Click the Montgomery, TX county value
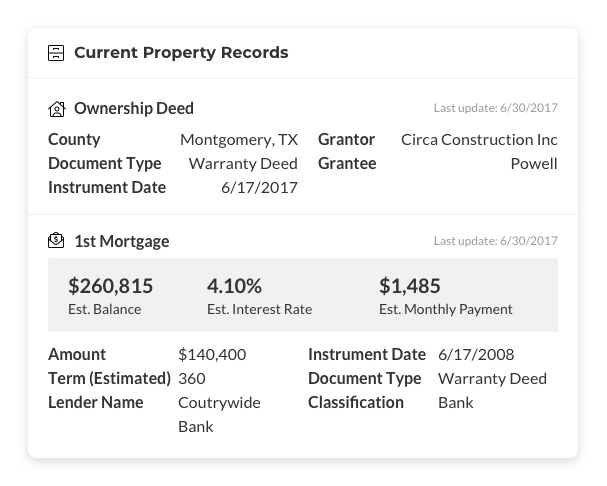Viewport: 607px width, 486px height. coord(239,140)
